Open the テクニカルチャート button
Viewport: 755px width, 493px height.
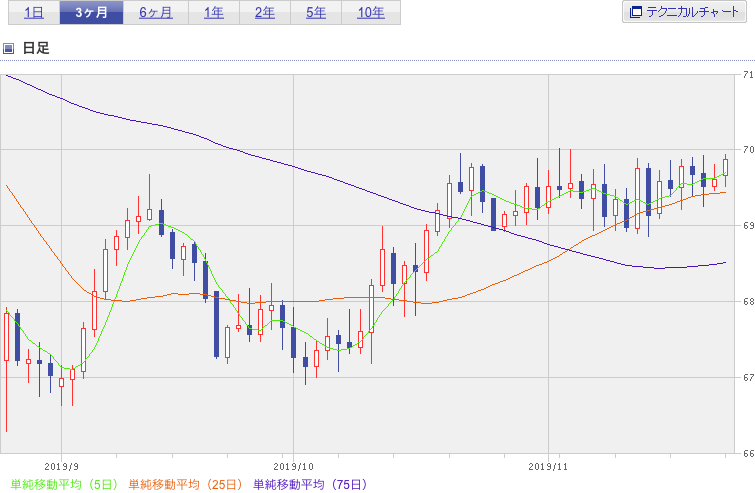684,12
